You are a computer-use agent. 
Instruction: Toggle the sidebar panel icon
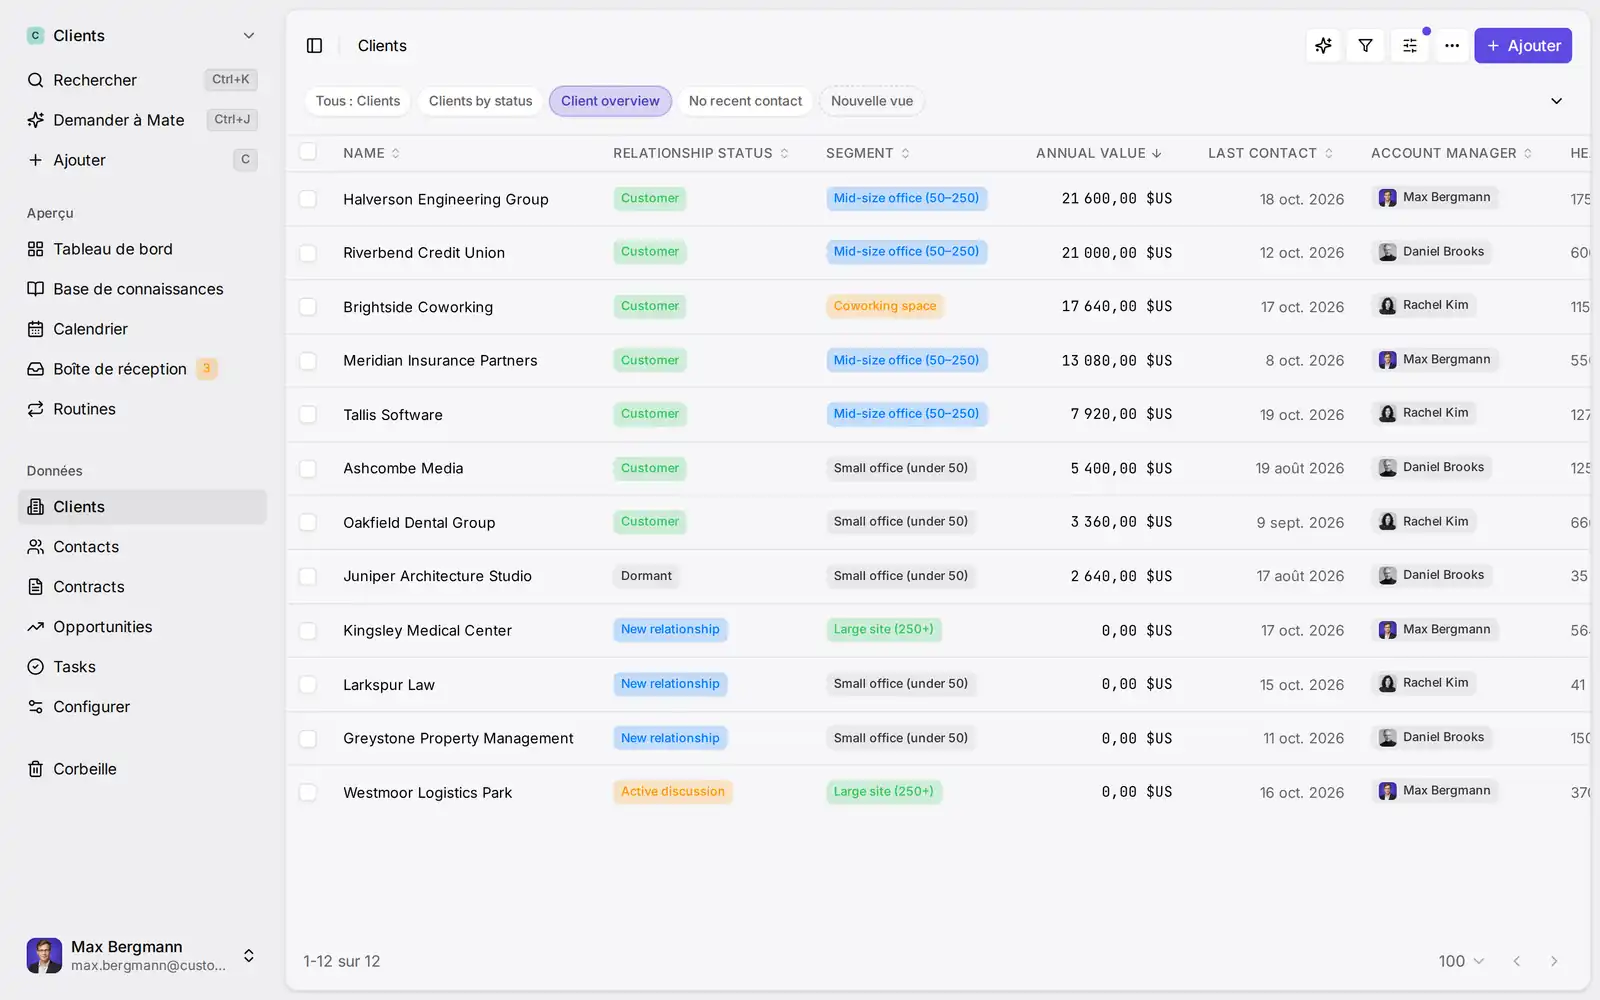tap(314, 46)
